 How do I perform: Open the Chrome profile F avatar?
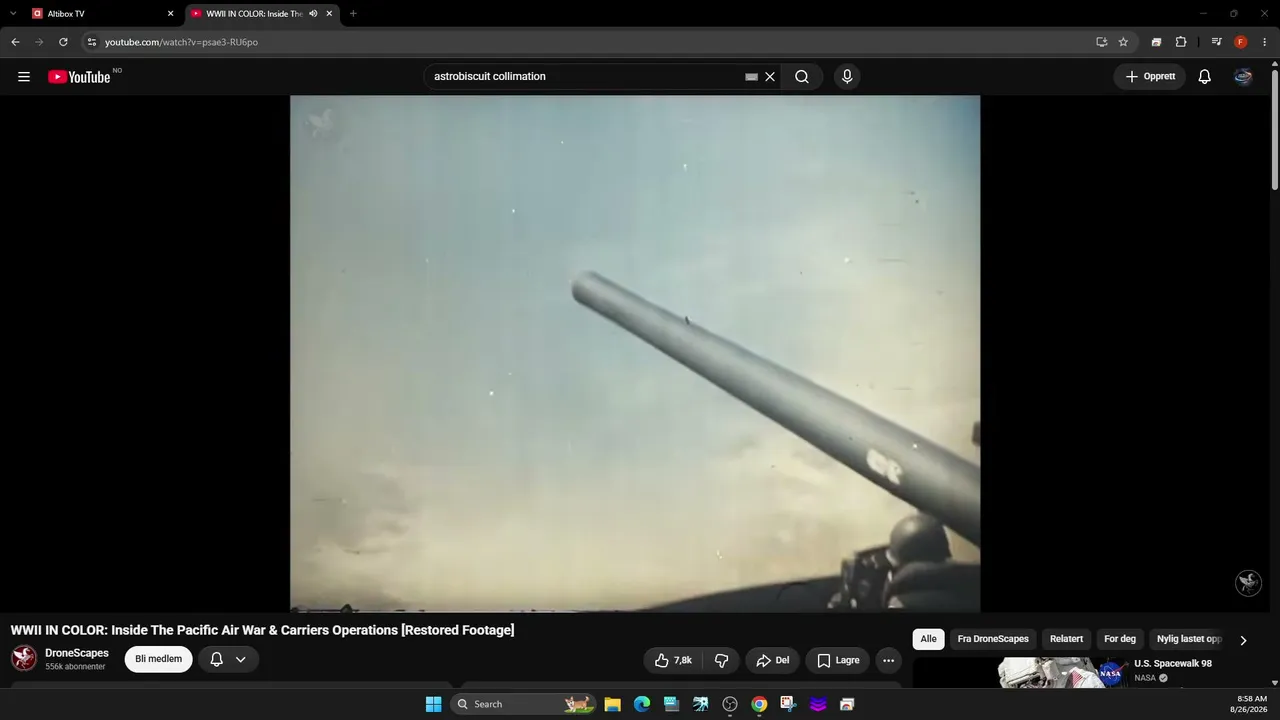tap(1241, 42)
